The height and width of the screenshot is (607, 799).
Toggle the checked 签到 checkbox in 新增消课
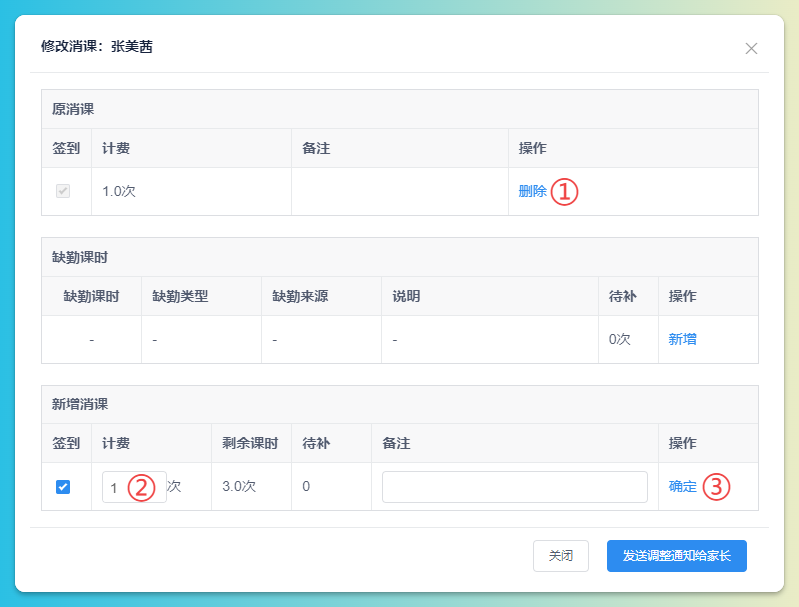(63, 487)
